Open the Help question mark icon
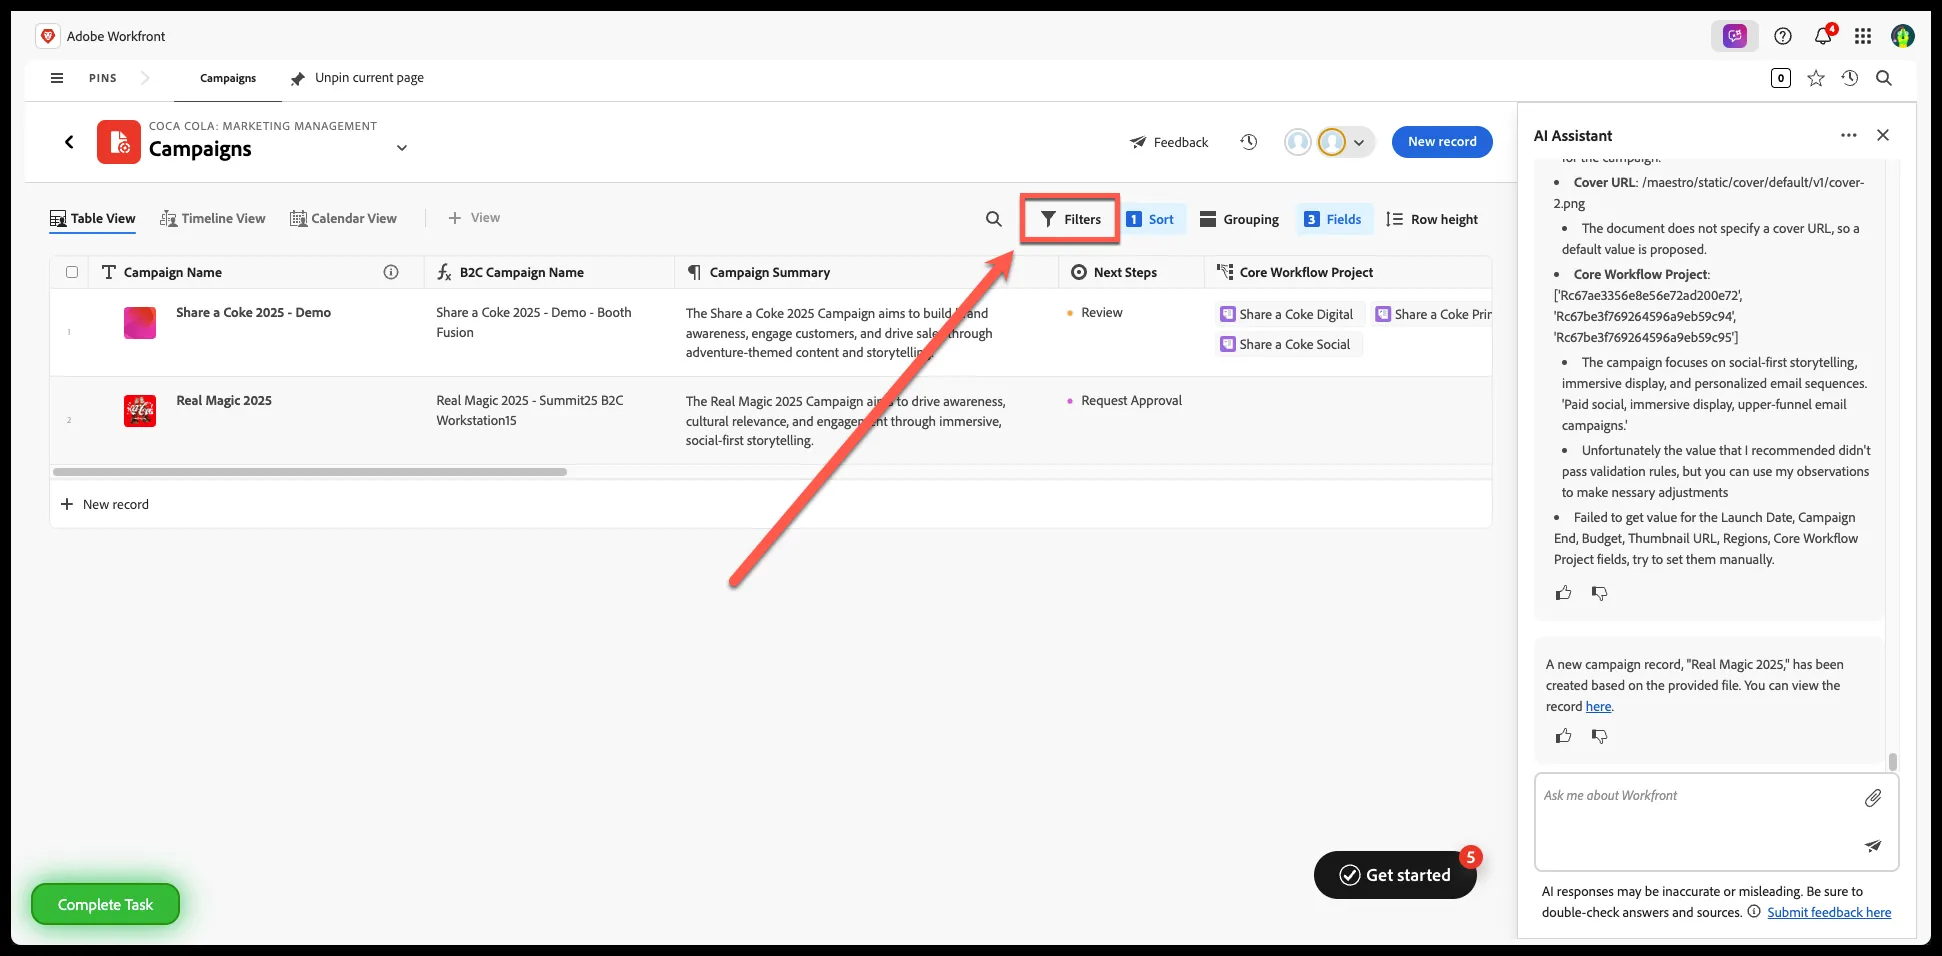Screen dimensions: 1942x956 1783,36
